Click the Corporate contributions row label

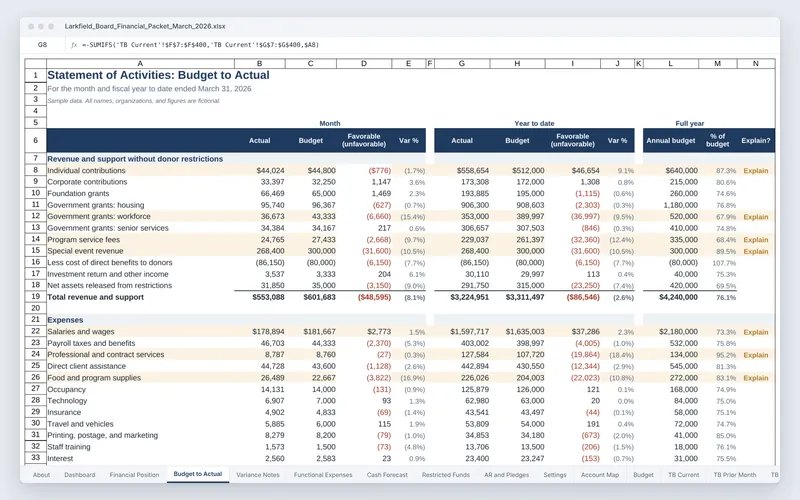pyautogui.click(x=87, y=182)
